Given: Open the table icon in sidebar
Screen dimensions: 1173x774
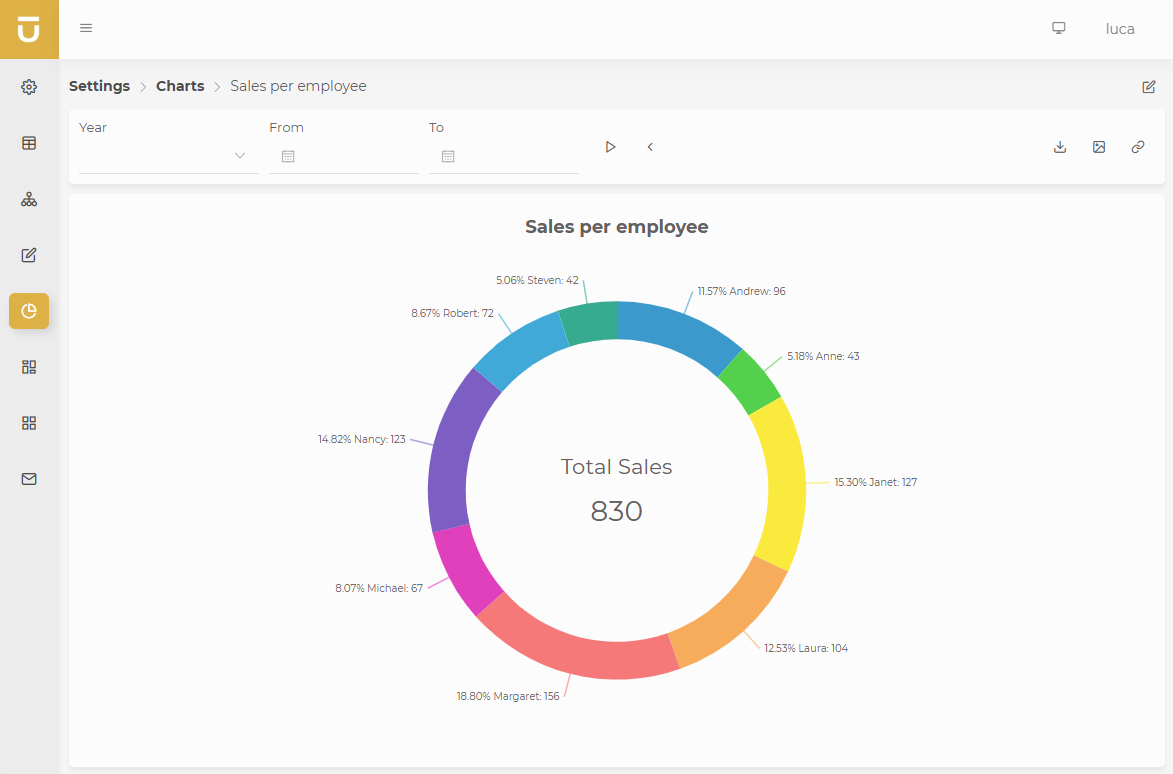Looking at the screenshot, I should [x=29, y=143].
